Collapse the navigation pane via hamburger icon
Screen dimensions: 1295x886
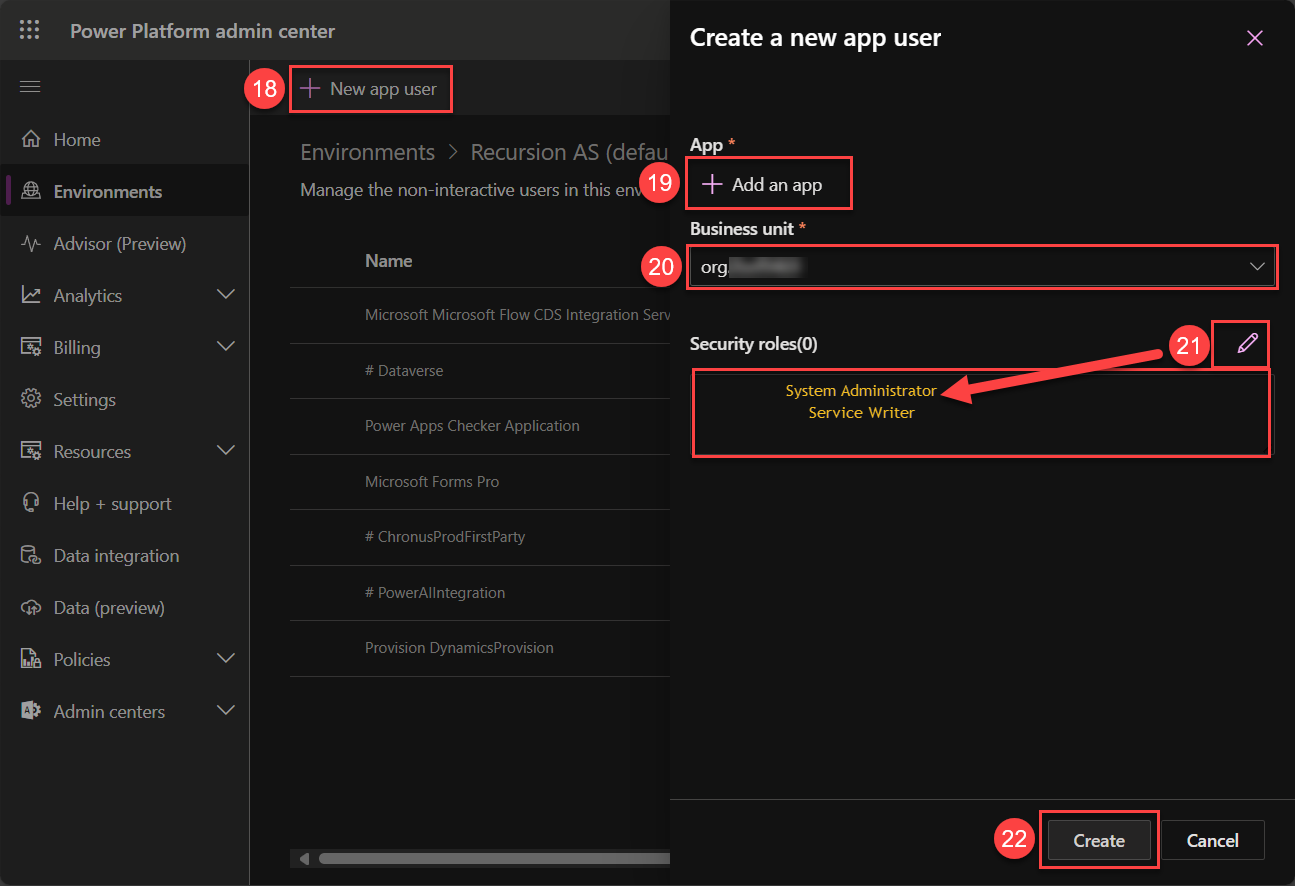[29, 86]
